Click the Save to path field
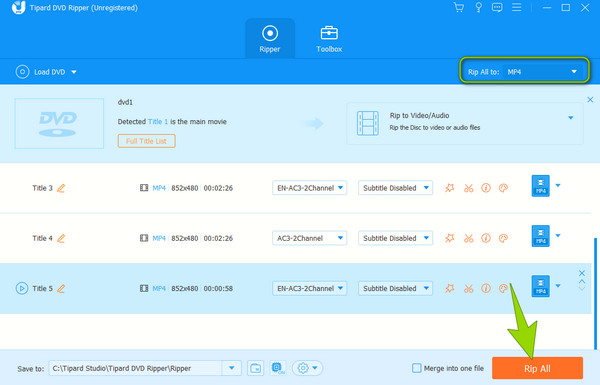600x385 pixels. 136,368
